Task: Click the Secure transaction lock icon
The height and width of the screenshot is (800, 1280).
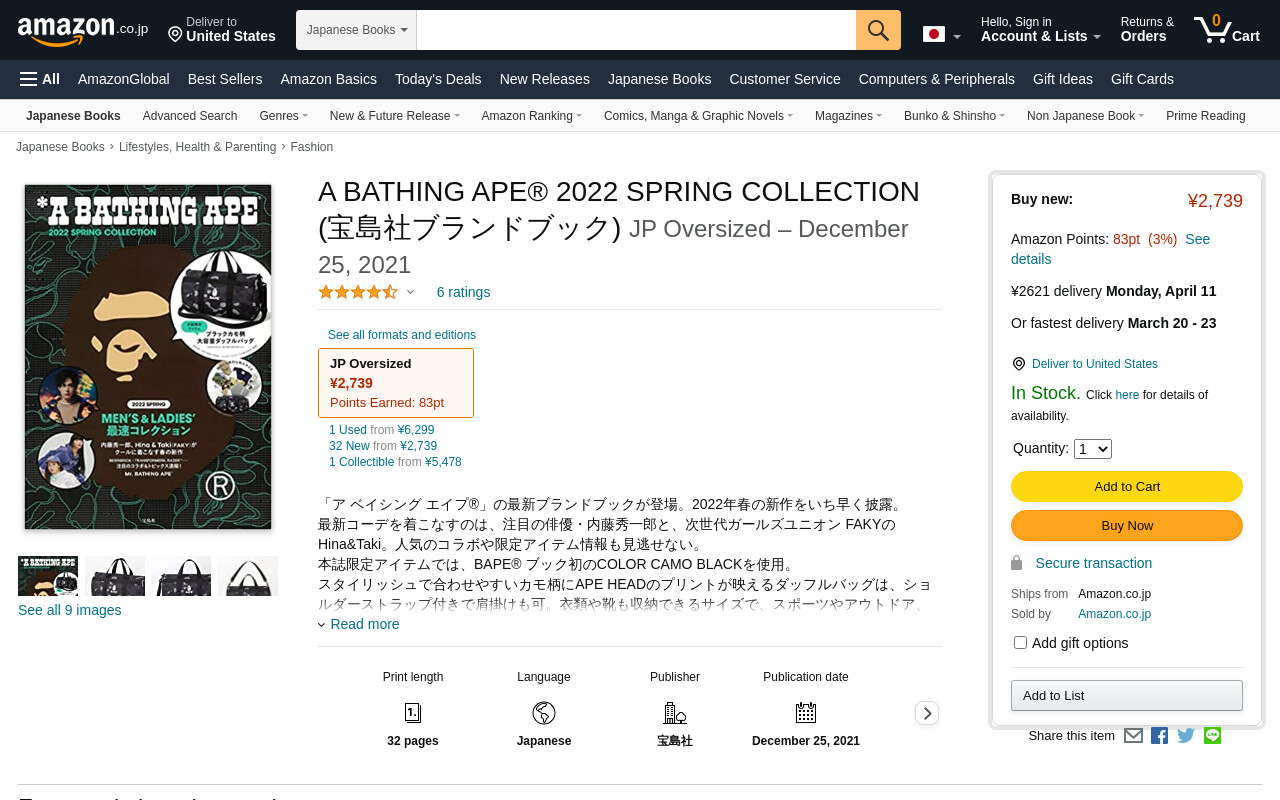Action: 1017,563
